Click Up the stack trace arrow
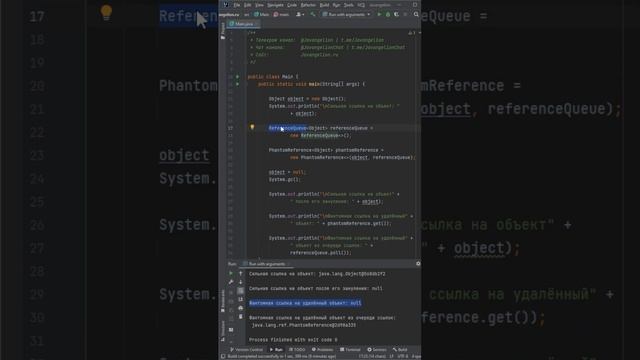The image size is (640, 360). 240,273
